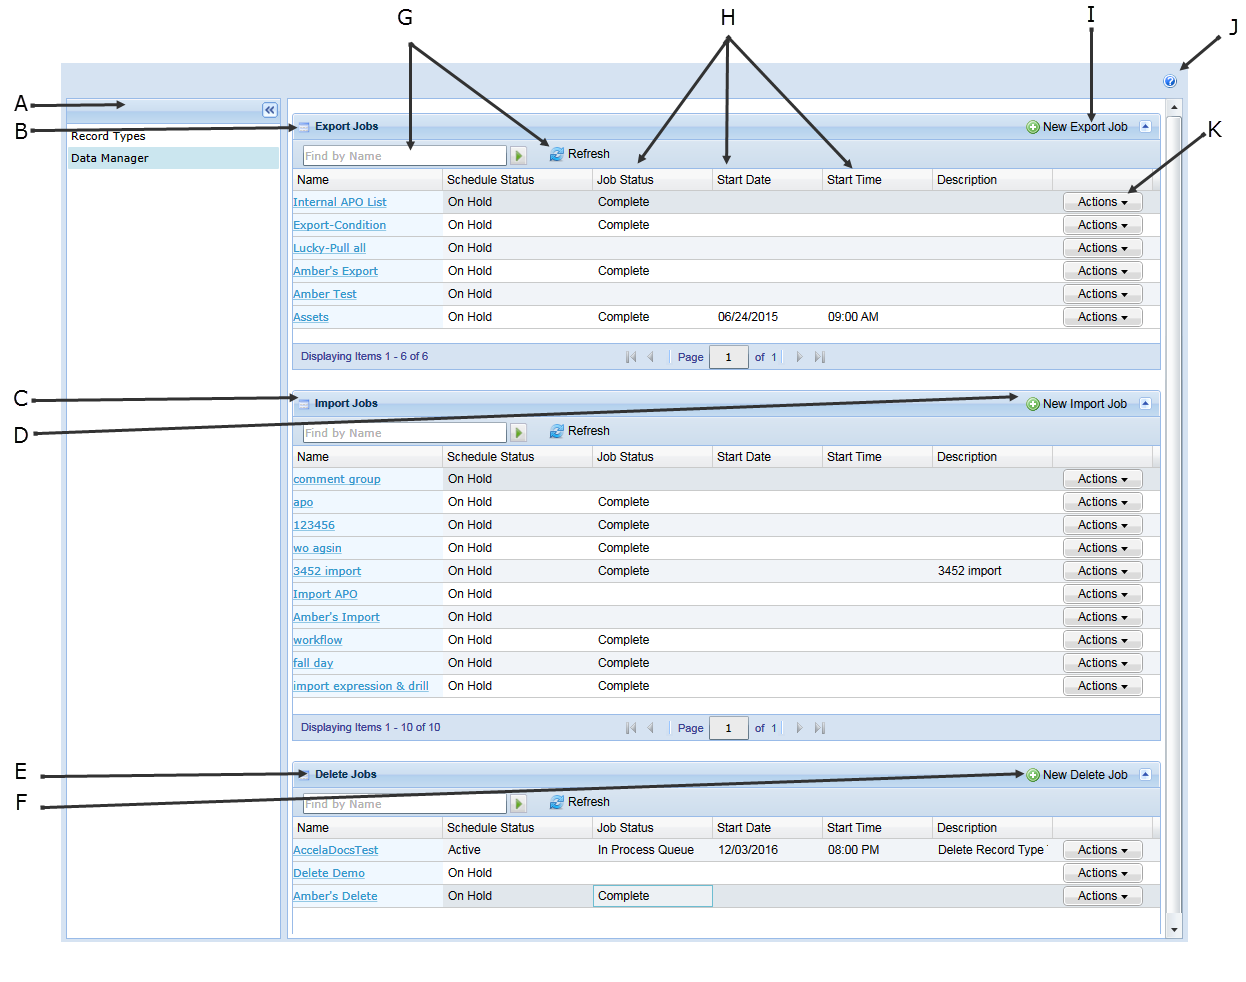Viewport: 1246px width, 982px height.
Task: Open the Amber's Export job link
Action: (335, 271)
